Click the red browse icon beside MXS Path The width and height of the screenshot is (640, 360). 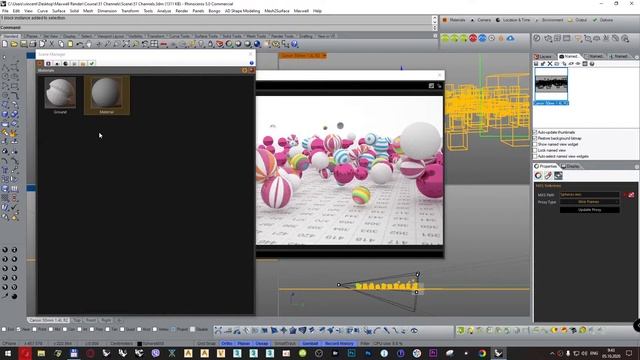point(631,195)
